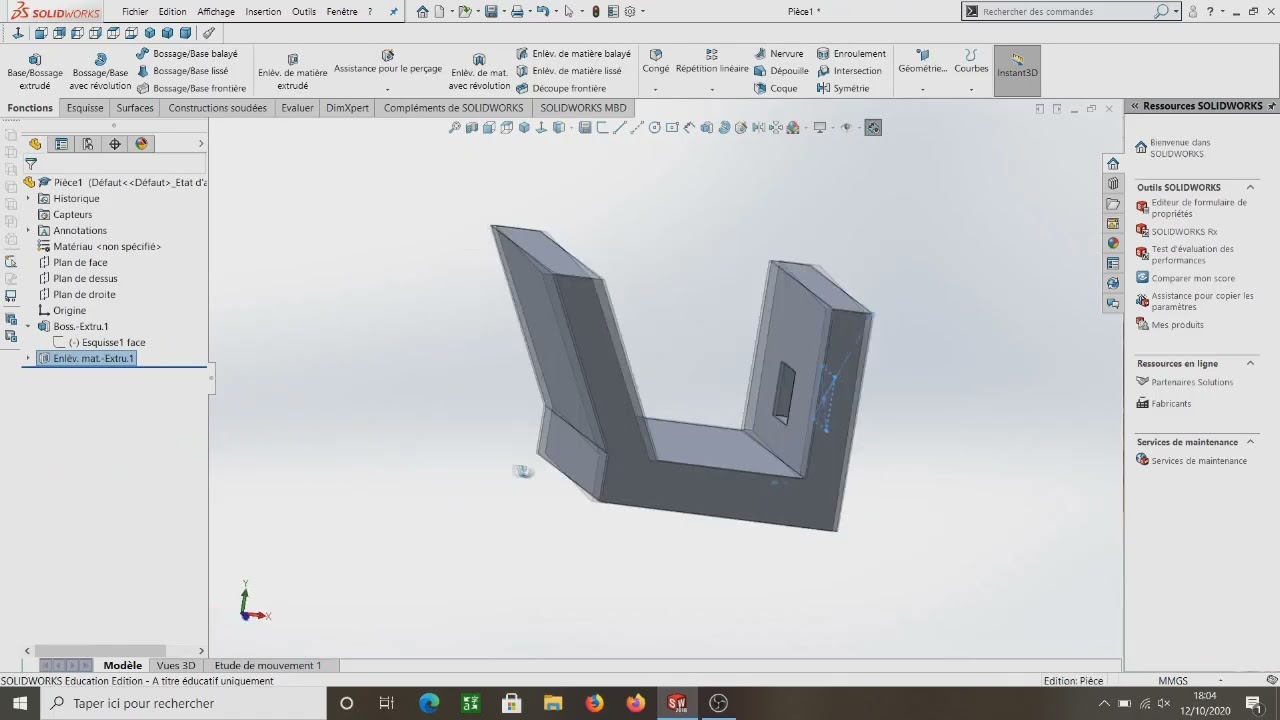
Task: Click Bienvenue dans SOLIDWORKS link
Action: [x=1180, y=148]
